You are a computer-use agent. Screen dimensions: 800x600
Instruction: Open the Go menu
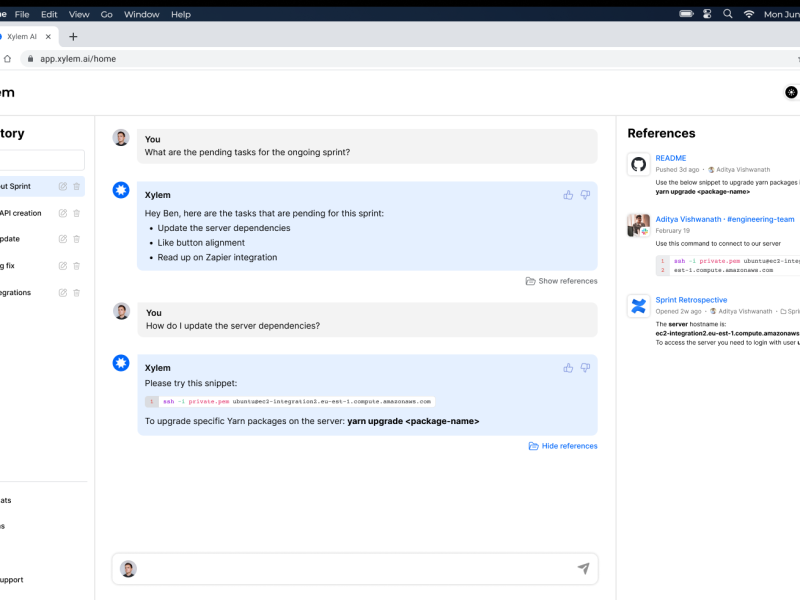tap(107, 14)
